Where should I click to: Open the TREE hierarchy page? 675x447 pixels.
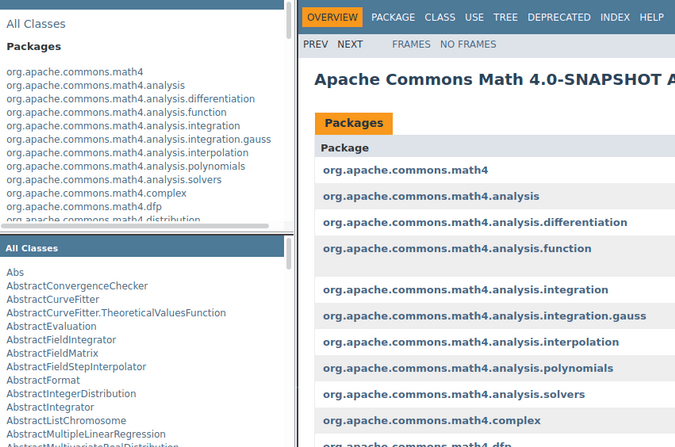pos(505,18)
